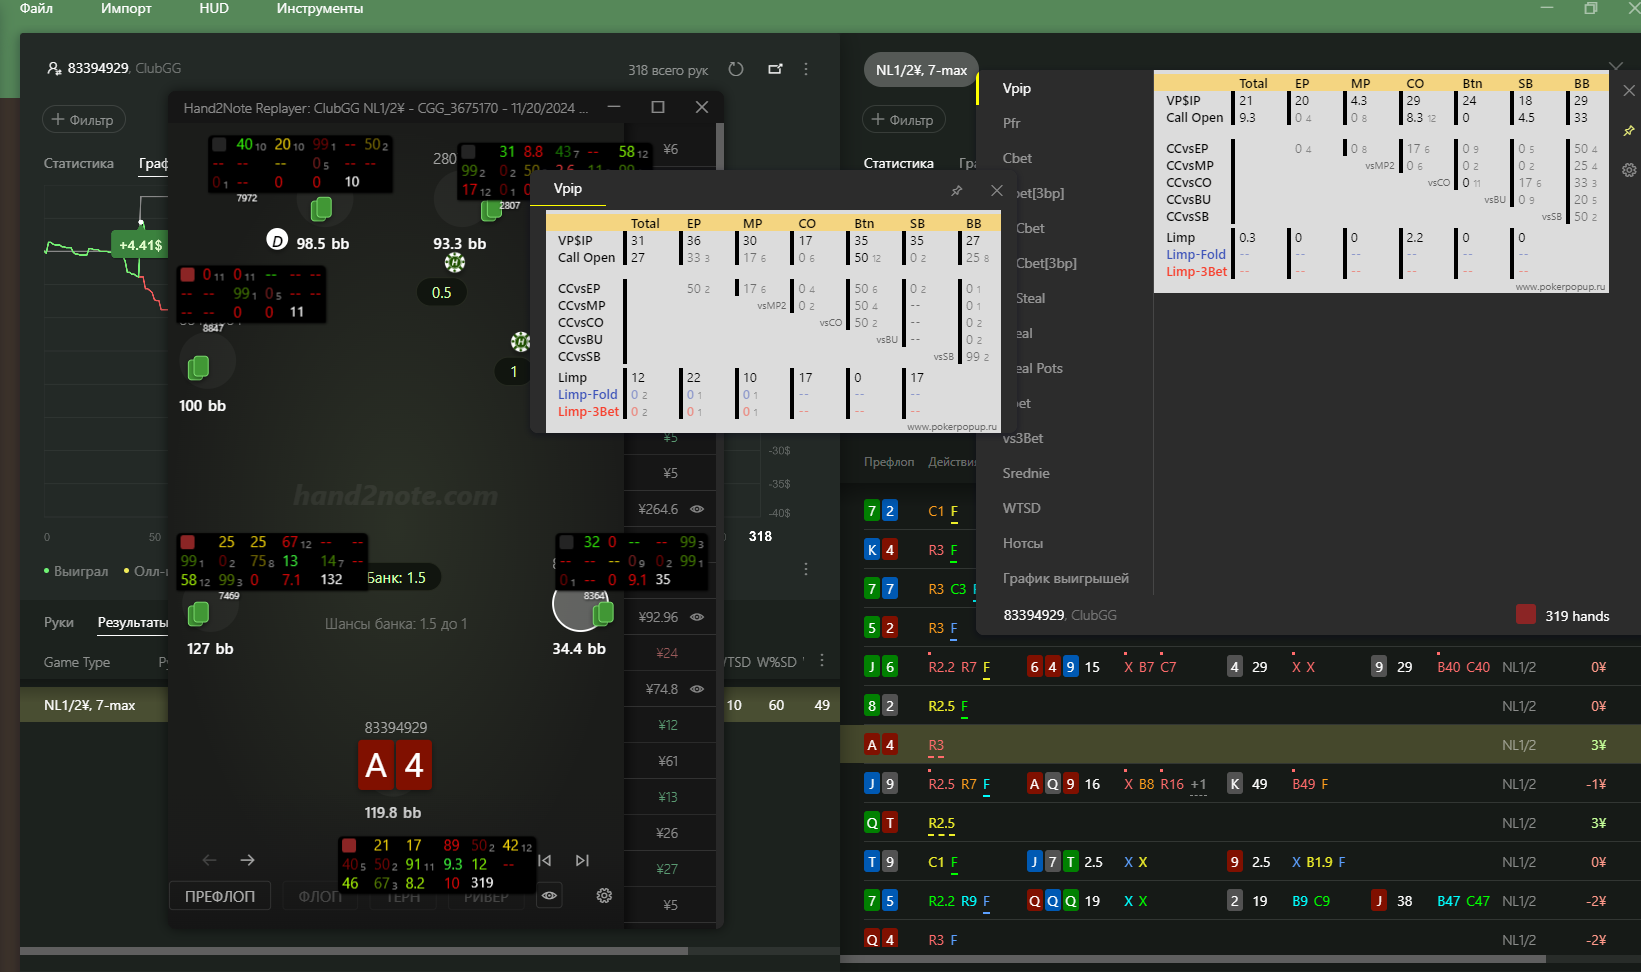Image resolution: width=1641 pixels, height=972 pixels.
Task: Click the player icon beside 83394929, ClubGG
Action: pyautogui.click(x=54, y=68)
